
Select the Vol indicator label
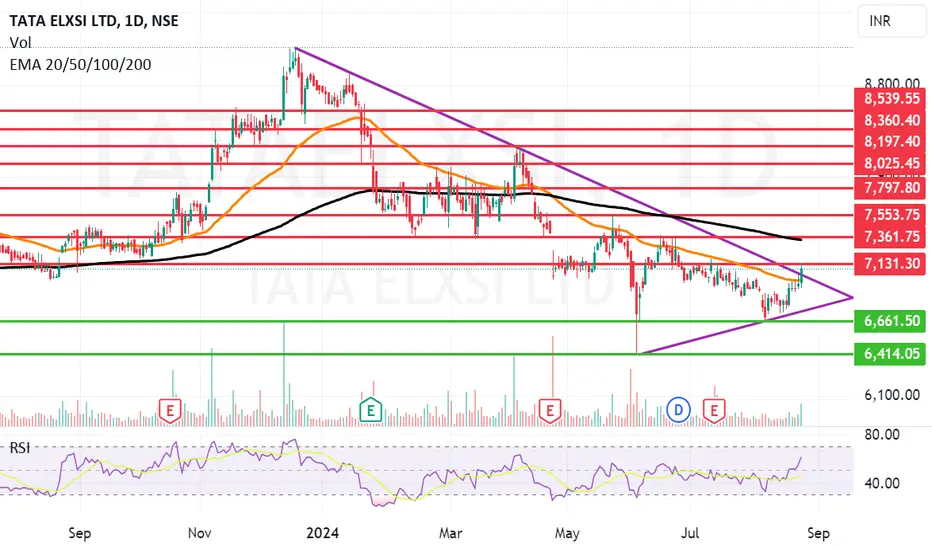(x=20, y=43)
